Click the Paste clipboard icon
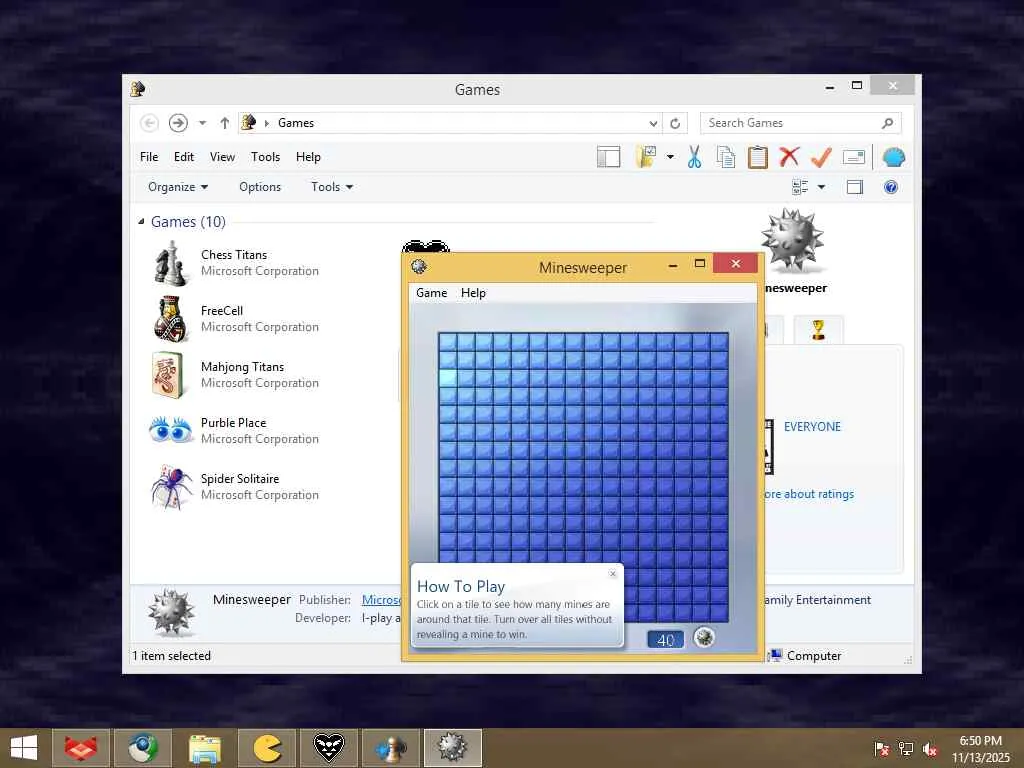The image size is (1024, 768). [758, 157]
